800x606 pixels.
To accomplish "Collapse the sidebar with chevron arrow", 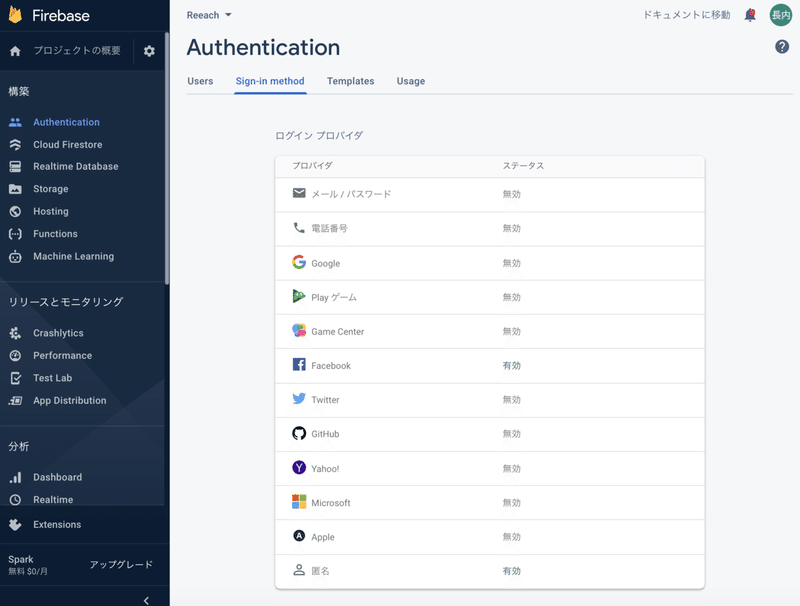I will pyautogui.click(x=146, y=600).
